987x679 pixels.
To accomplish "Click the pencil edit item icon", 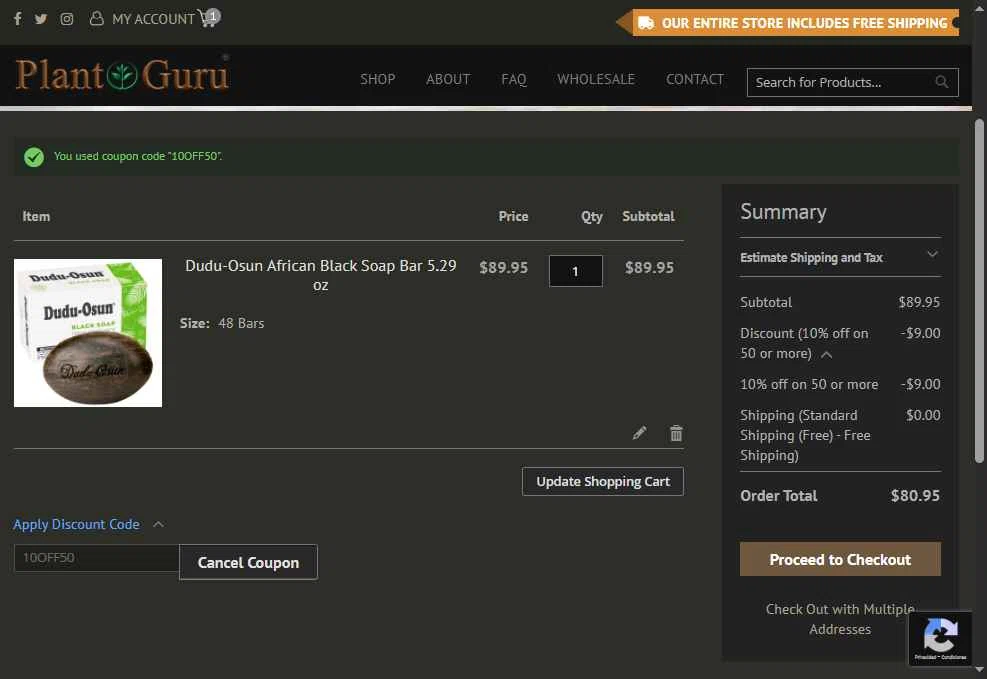I will (640, 433).
